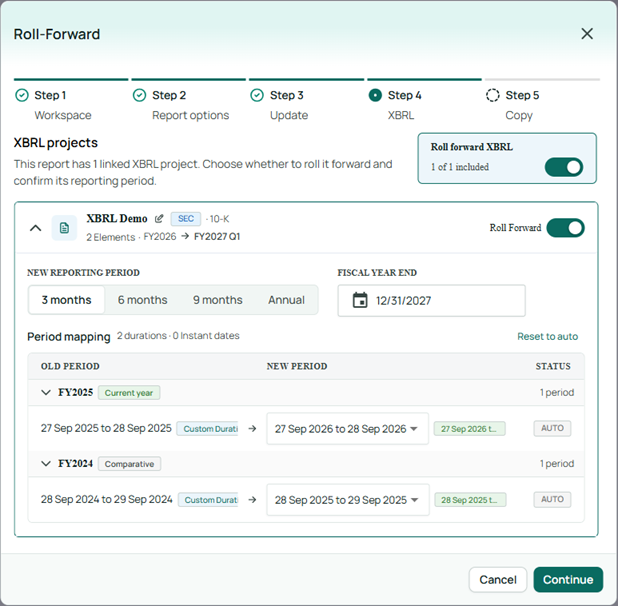This screenshot has width=618, height=606.
Task: Click the green 27 Sep 2026 tag
Action: tap(469, 429)
